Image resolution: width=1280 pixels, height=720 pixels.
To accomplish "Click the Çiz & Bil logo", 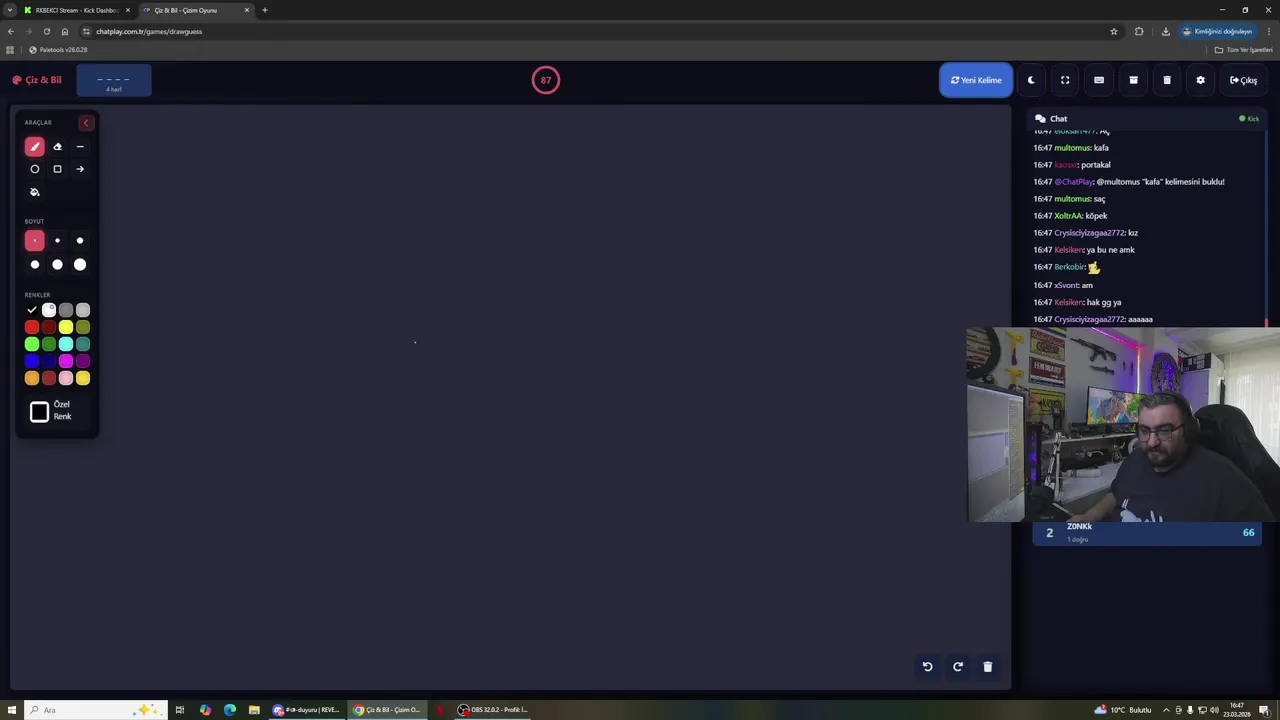I will coord(37,80).
